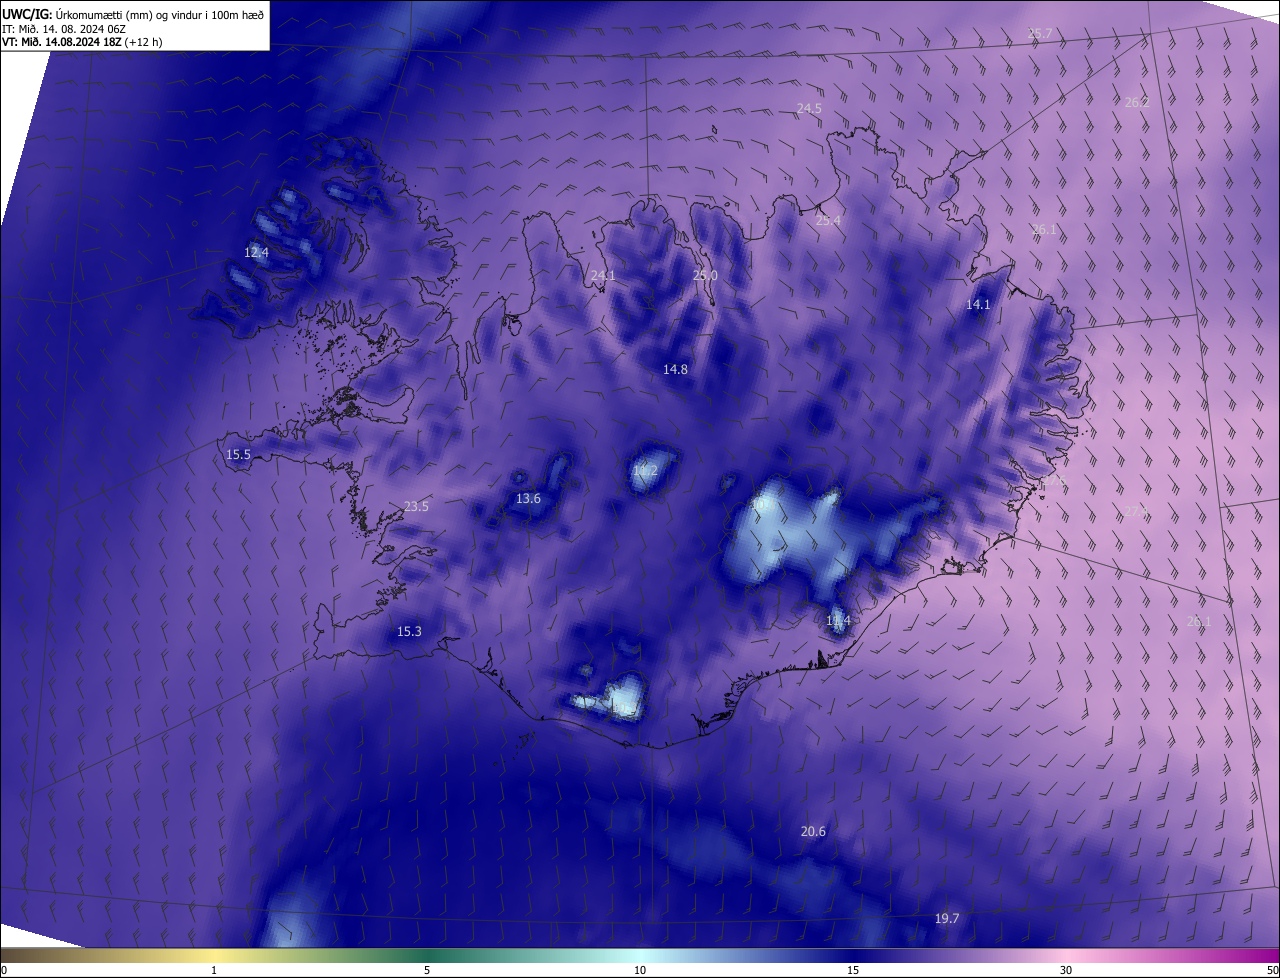Click the valid time line 'VT: Mið. 14.08.2024 18Z'

tap(62, 42)
